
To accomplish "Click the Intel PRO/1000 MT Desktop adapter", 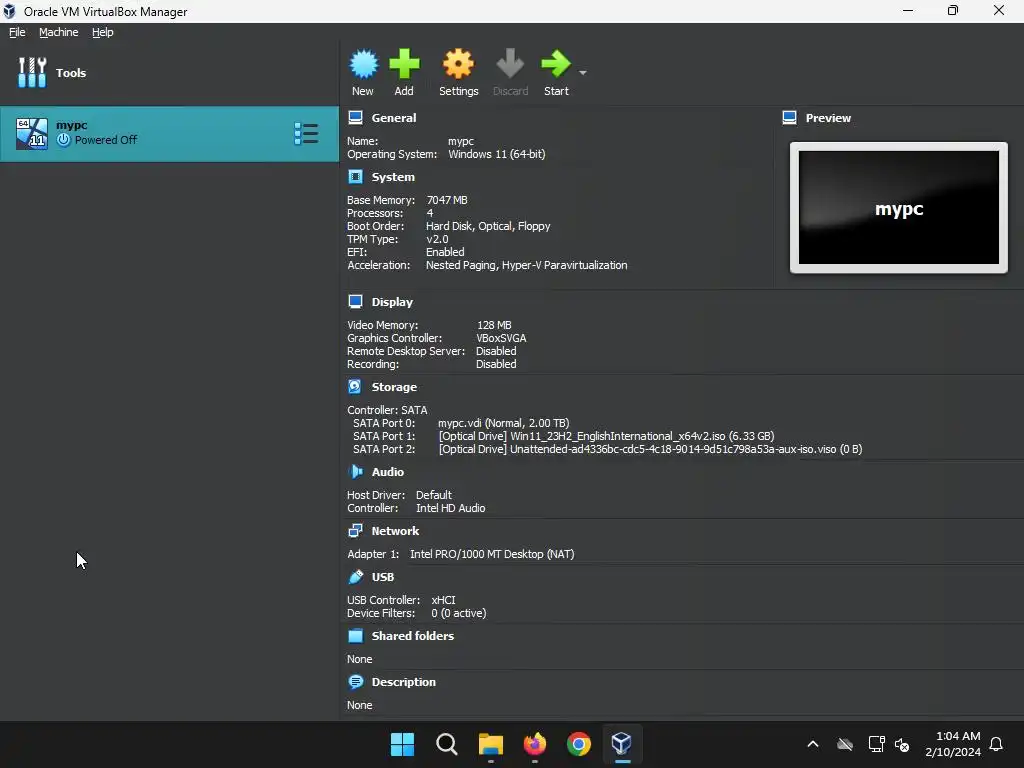I will coord(492,554).
